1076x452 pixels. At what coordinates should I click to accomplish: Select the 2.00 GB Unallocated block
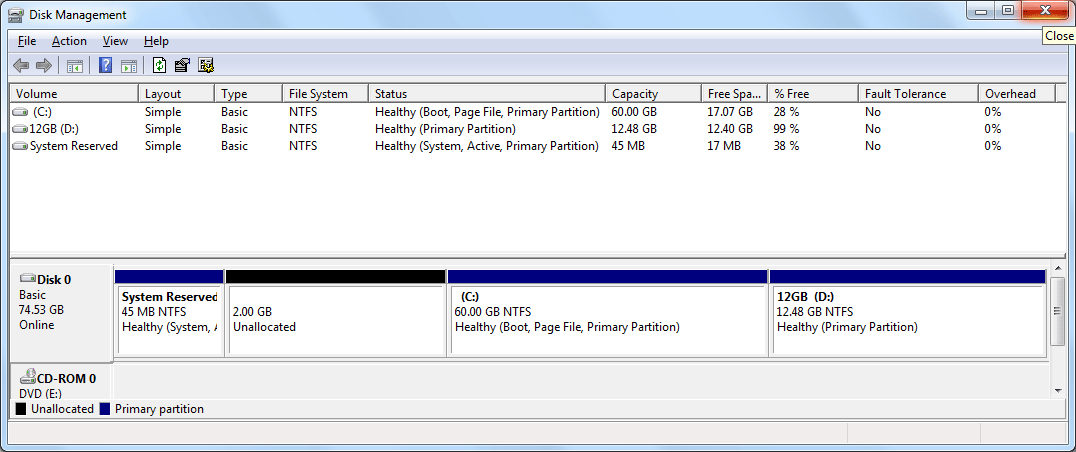336,313
